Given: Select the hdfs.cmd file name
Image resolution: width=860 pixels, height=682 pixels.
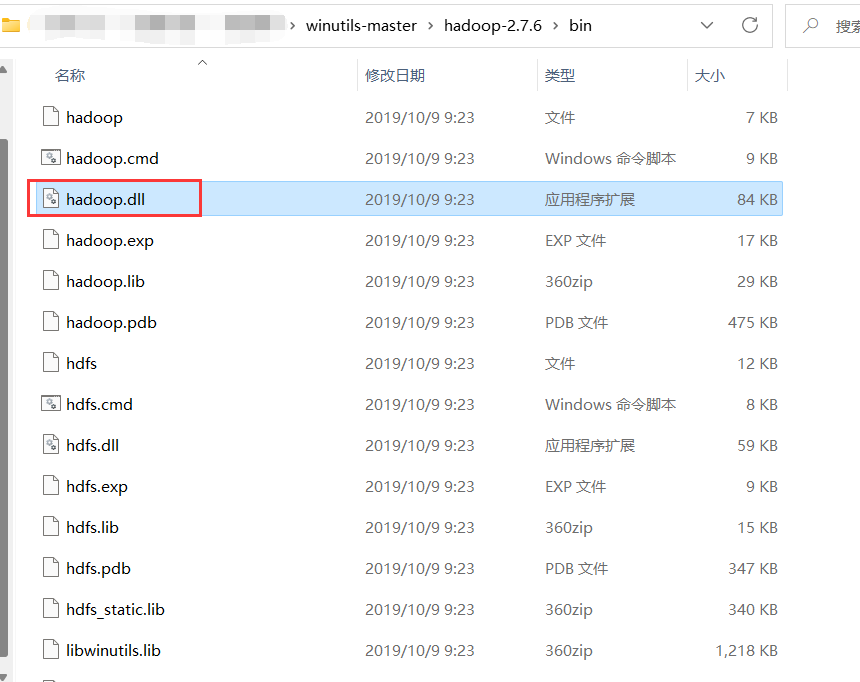Looking at the screenshot, I should (99, 404).
